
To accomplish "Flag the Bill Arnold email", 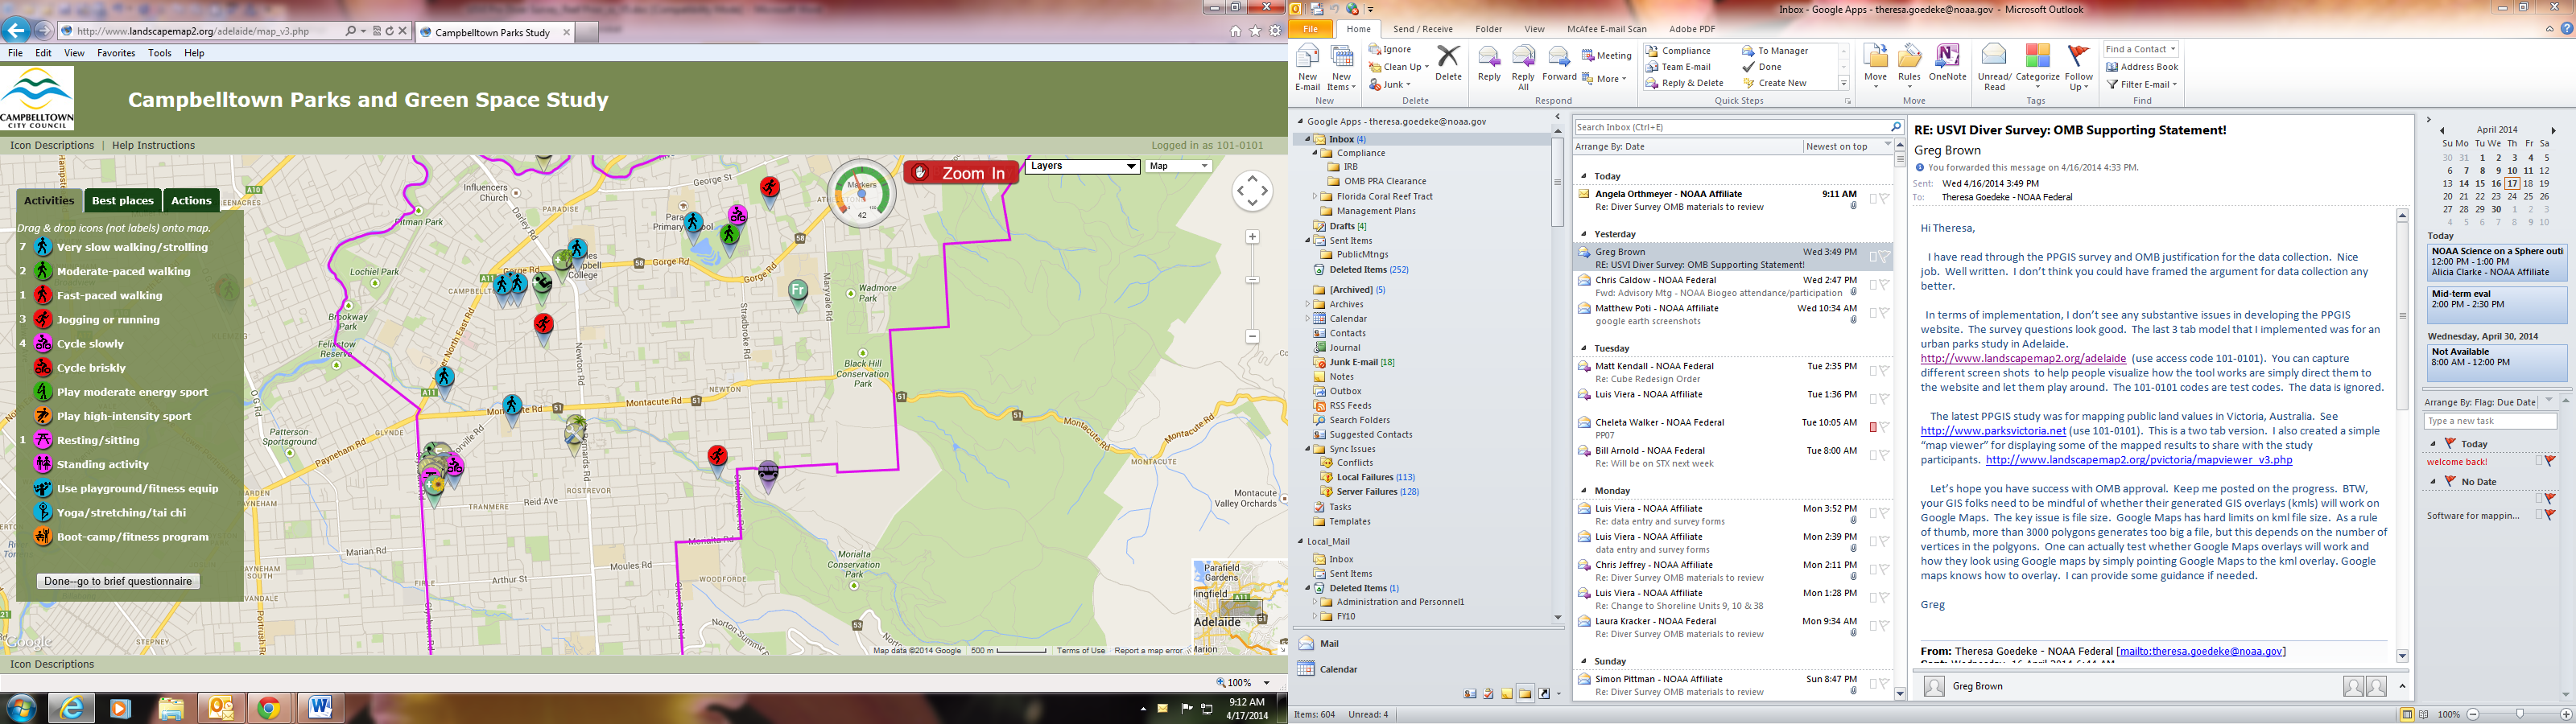I will tap(1884, 455).
